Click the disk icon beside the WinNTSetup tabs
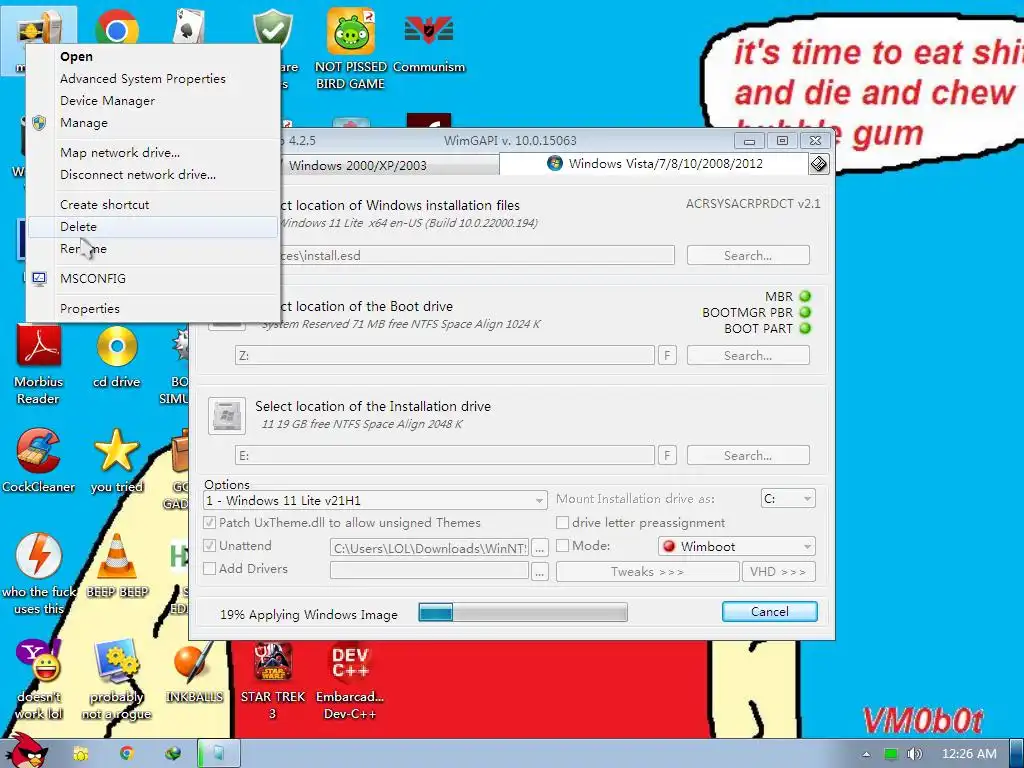Image resolution: width=1024 pixels, height=768 pixels. [x=819, y=163]
